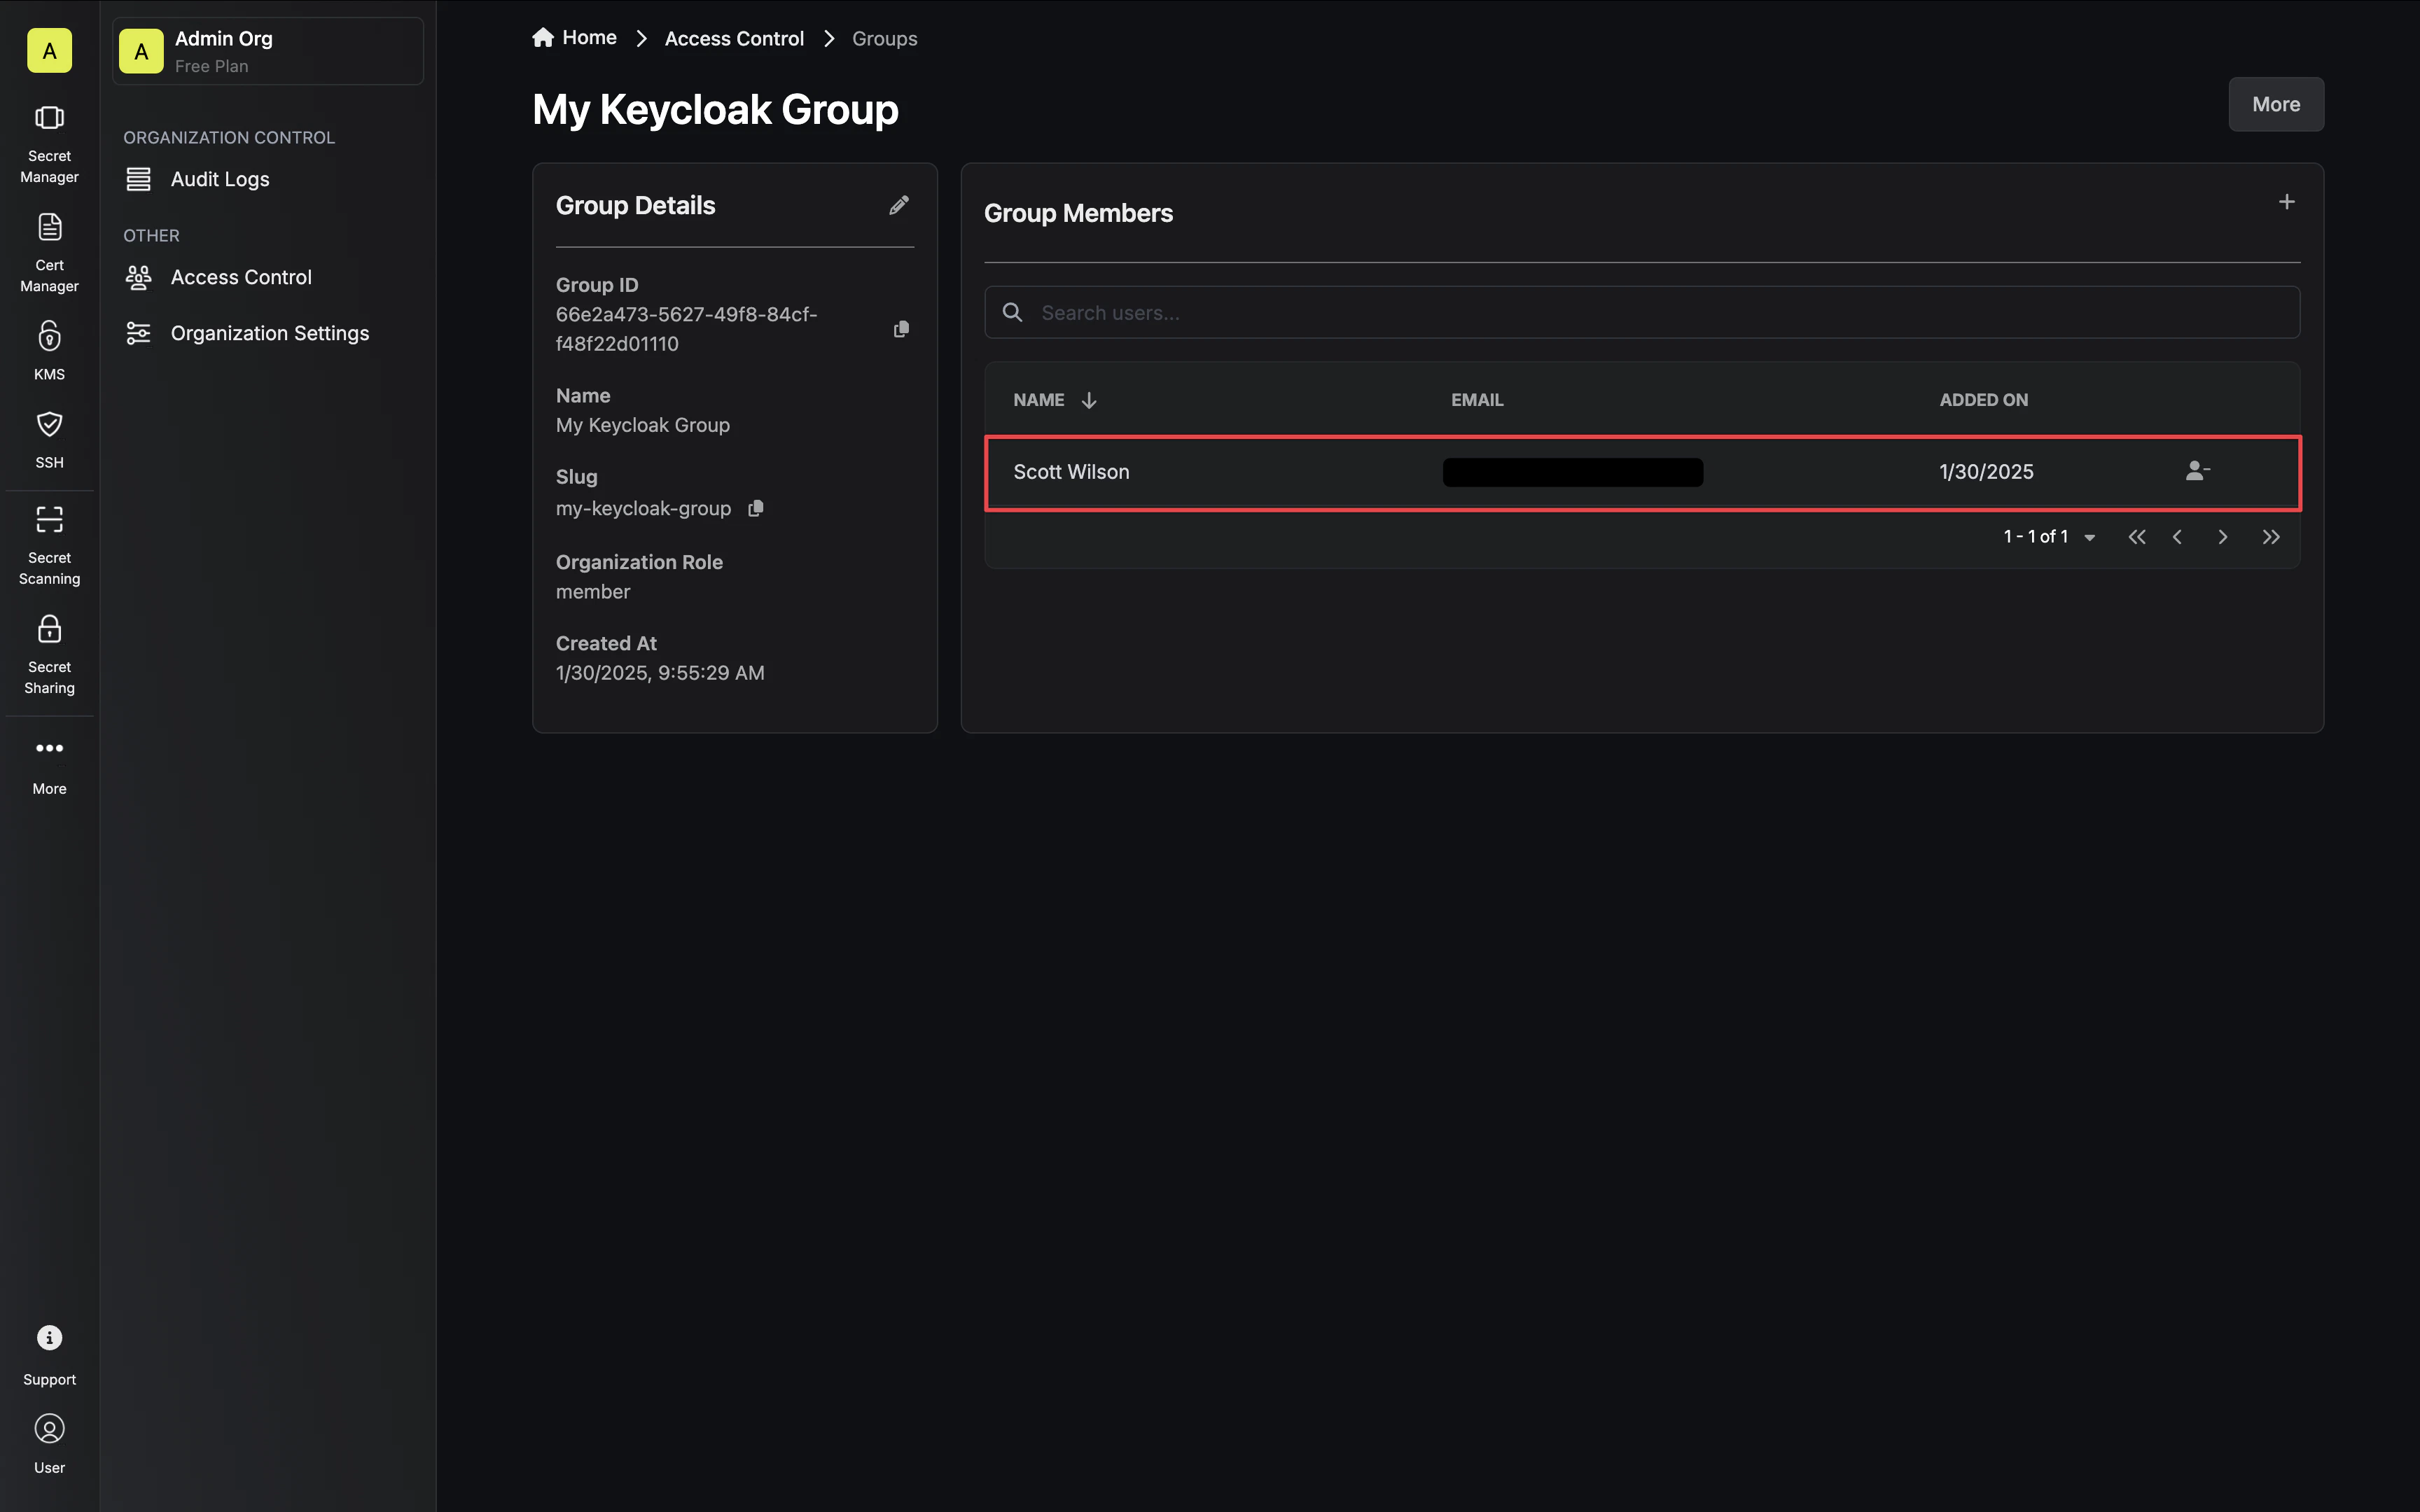Go to Access Control breadcrumb

coord(734,38)
